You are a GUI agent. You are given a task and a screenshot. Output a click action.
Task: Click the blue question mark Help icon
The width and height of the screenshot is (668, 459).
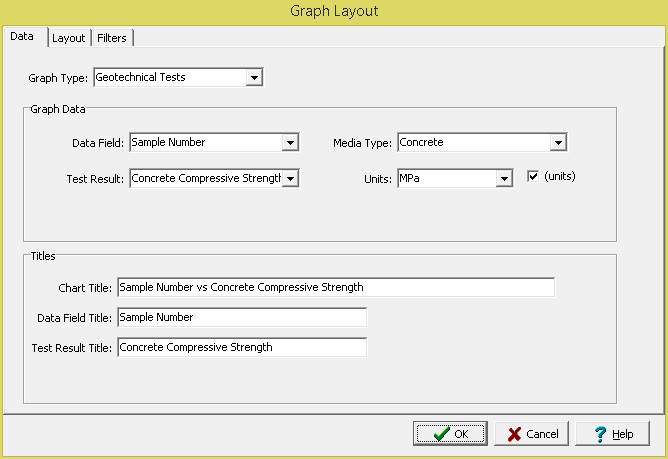(x=601, y=434)
